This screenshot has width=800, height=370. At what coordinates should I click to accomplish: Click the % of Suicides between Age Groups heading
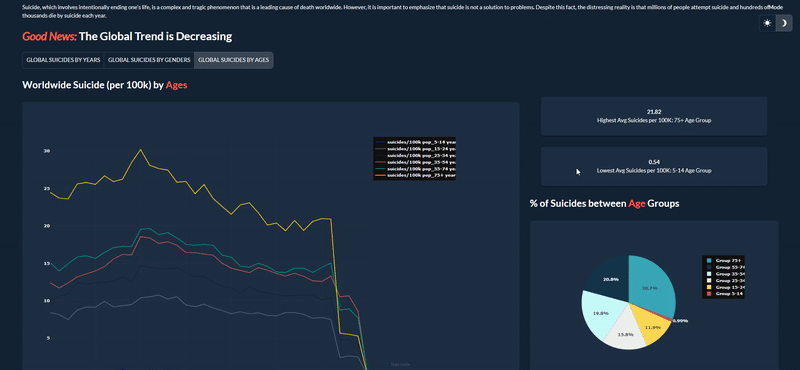coord(604,204)
